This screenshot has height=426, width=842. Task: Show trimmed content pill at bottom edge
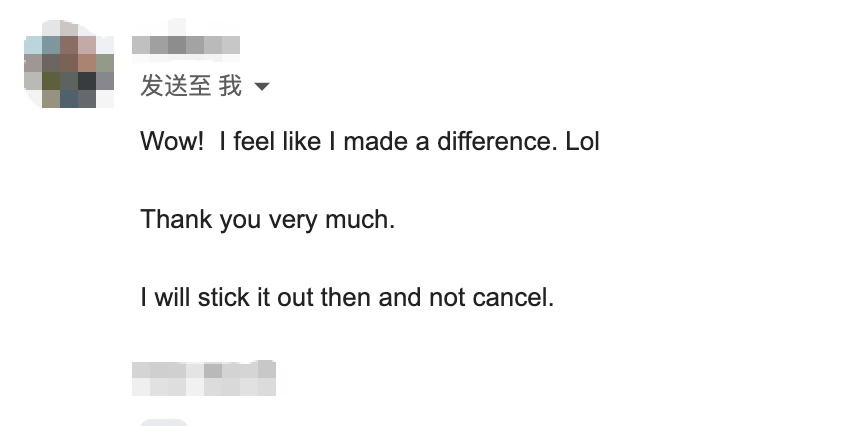(164, 422)
